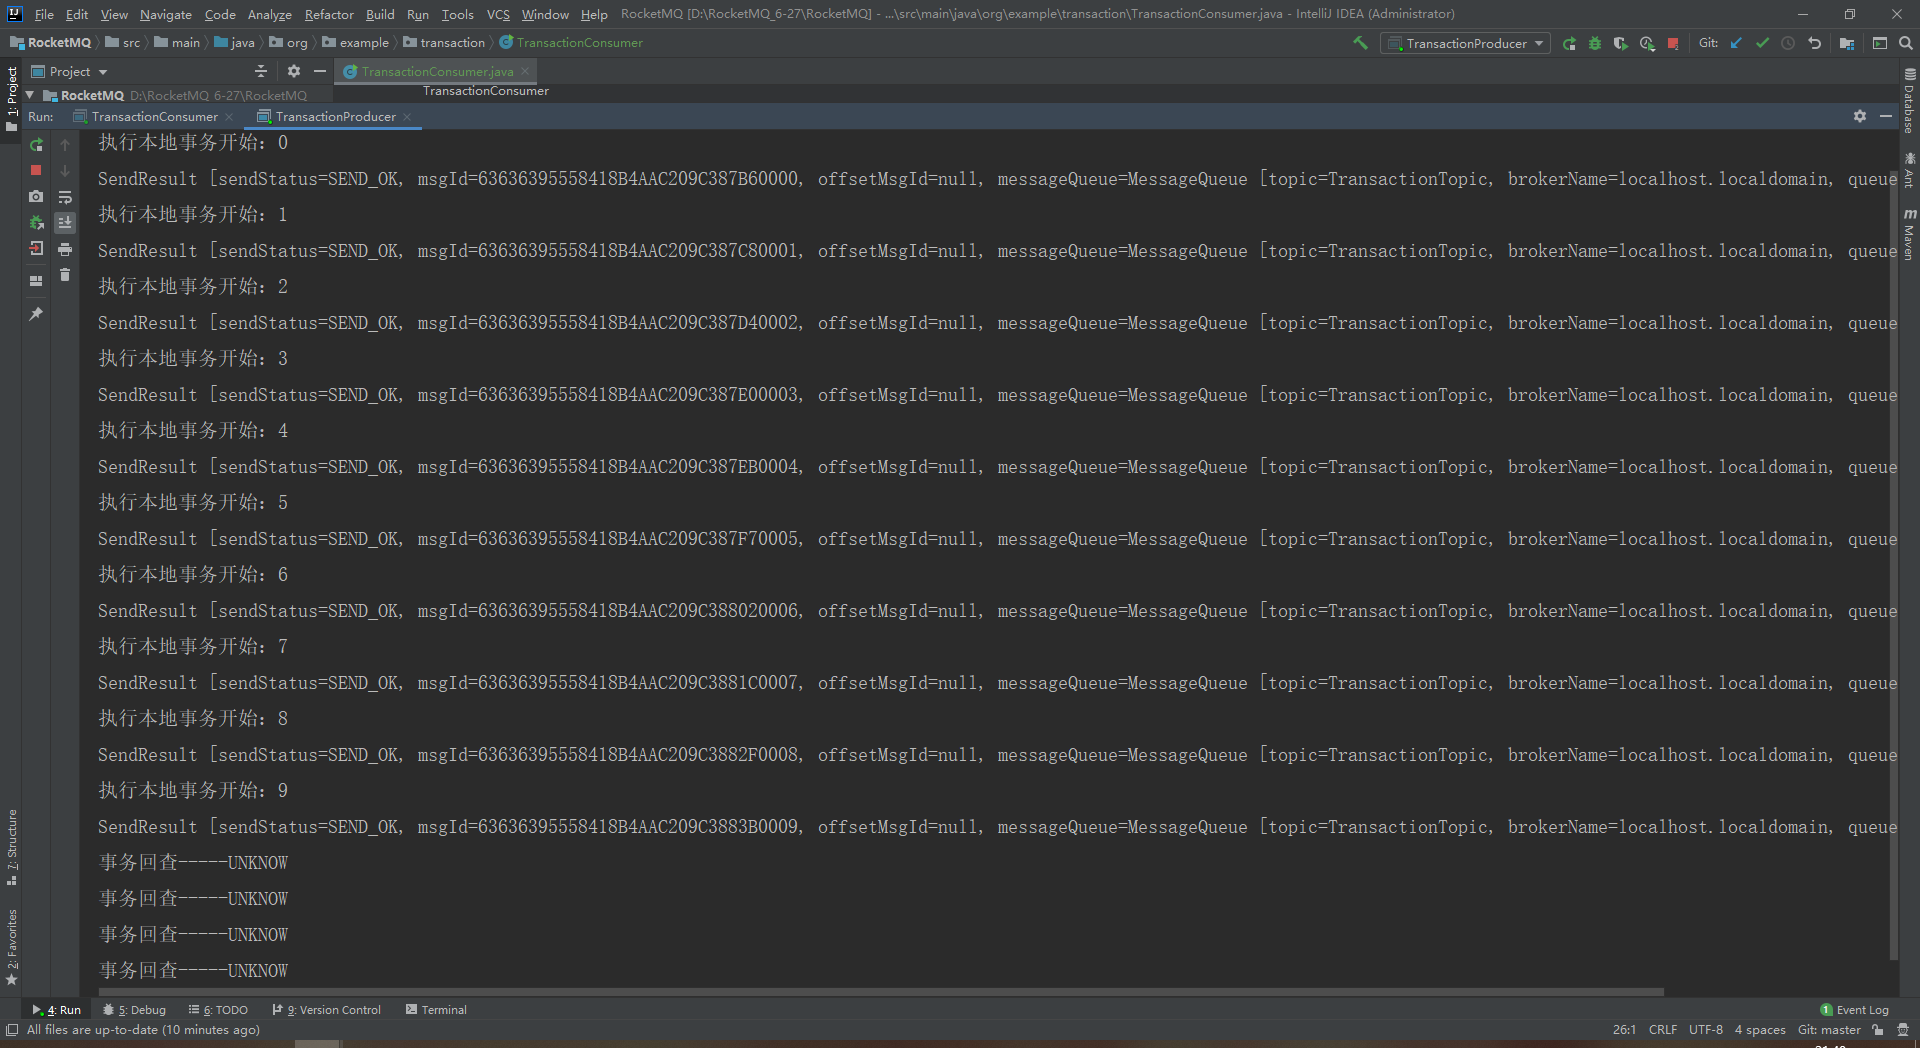Pin the current Run tab

pyautogui.click(x=36, y=314)
